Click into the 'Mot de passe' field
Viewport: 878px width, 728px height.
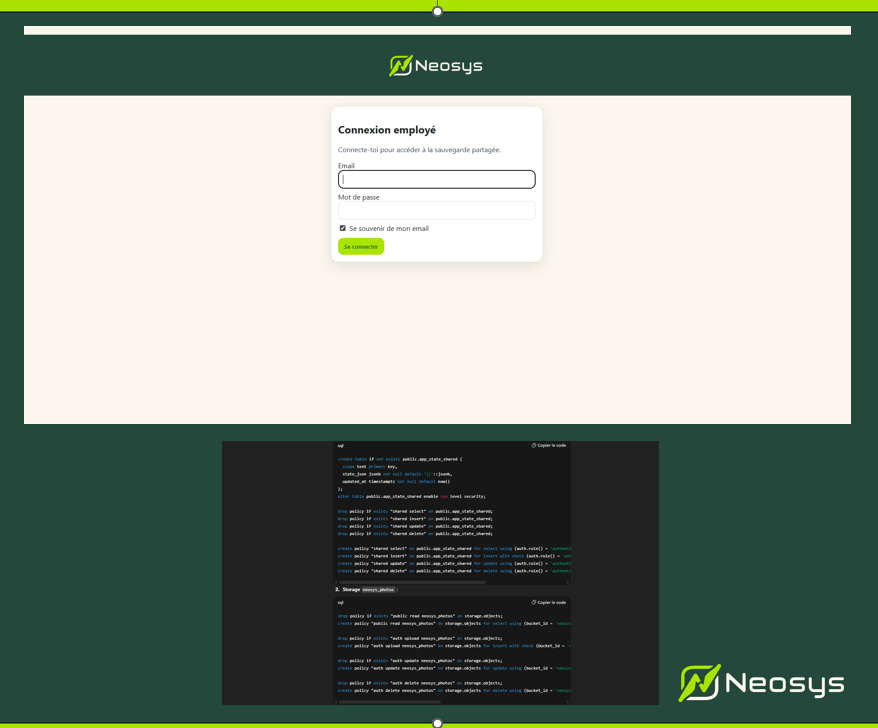coord(436,211)
